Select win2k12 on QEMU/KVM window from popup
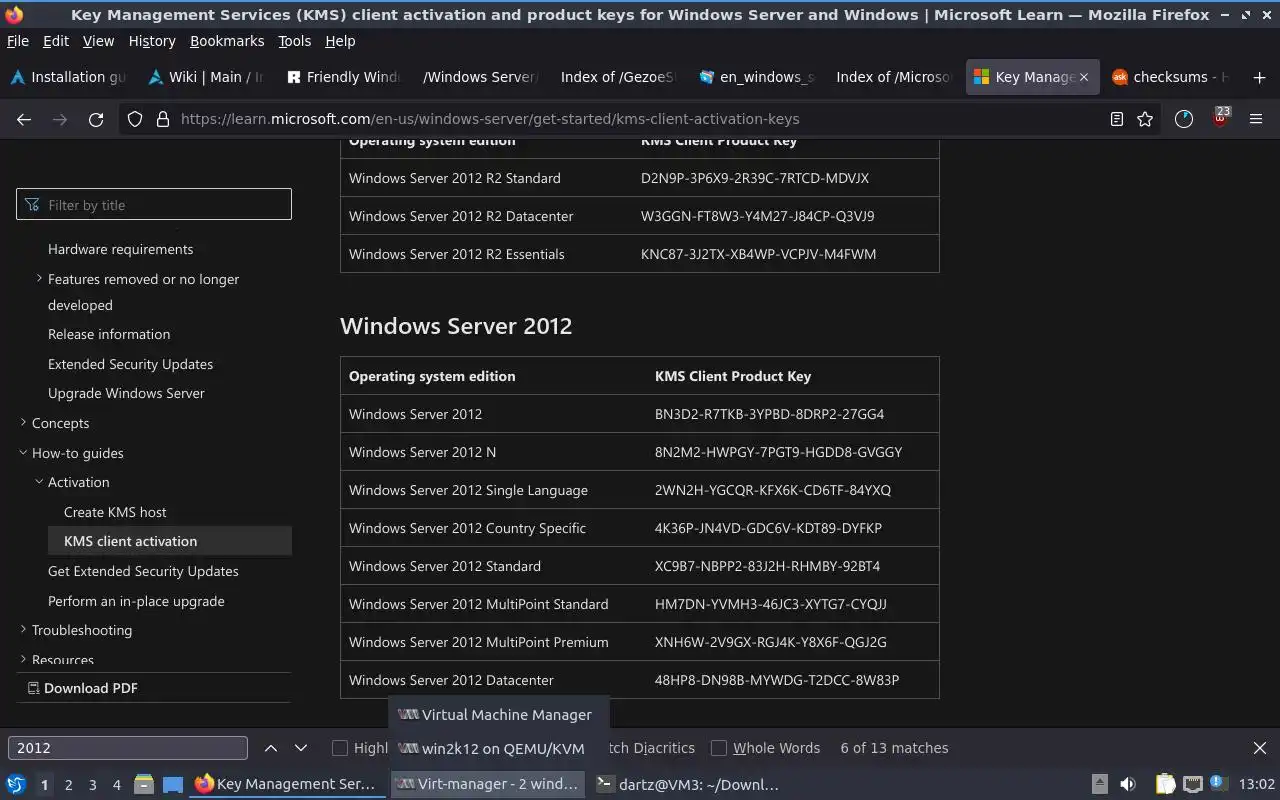The image size is (1280, 800). tap(497, 748)
